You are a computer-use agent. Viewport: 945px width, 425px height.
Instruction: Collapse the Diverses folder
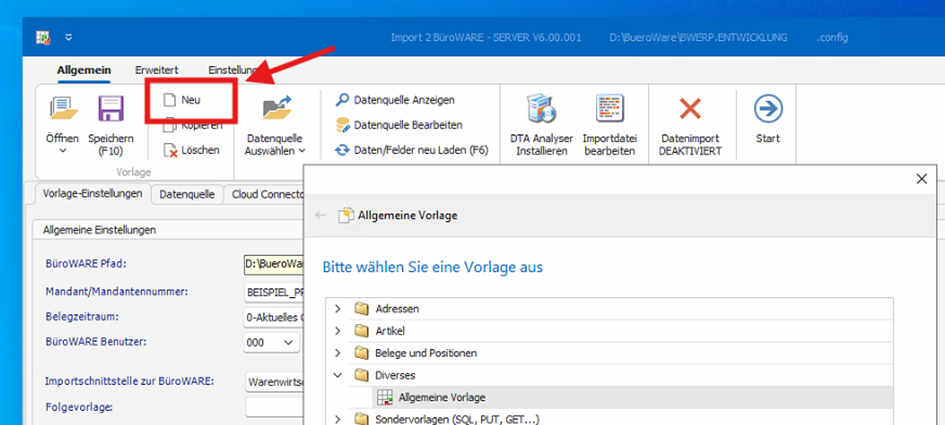(x=338, y=375)
